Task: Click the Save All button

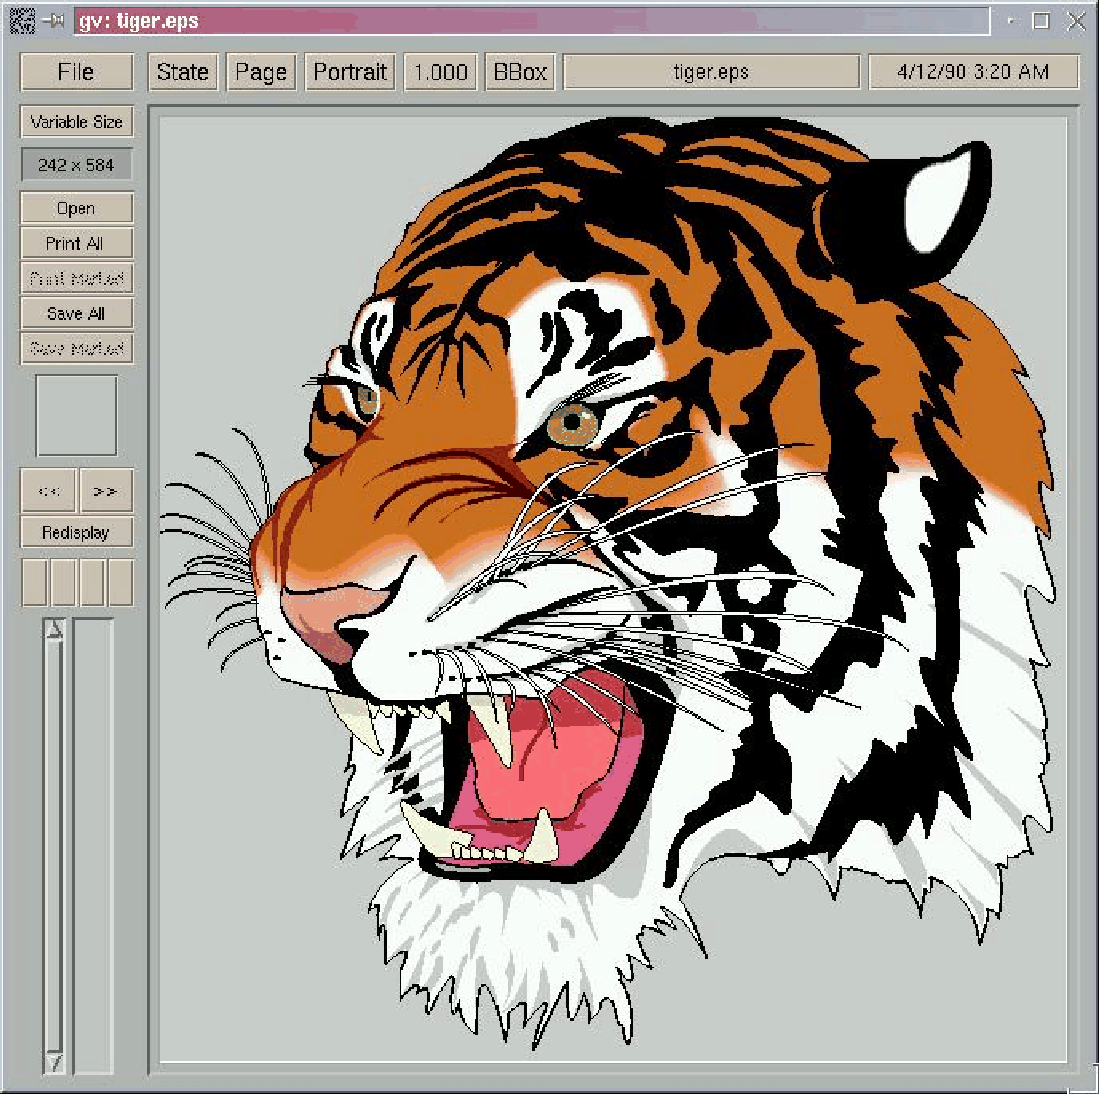Action: (x=76, y=313)
